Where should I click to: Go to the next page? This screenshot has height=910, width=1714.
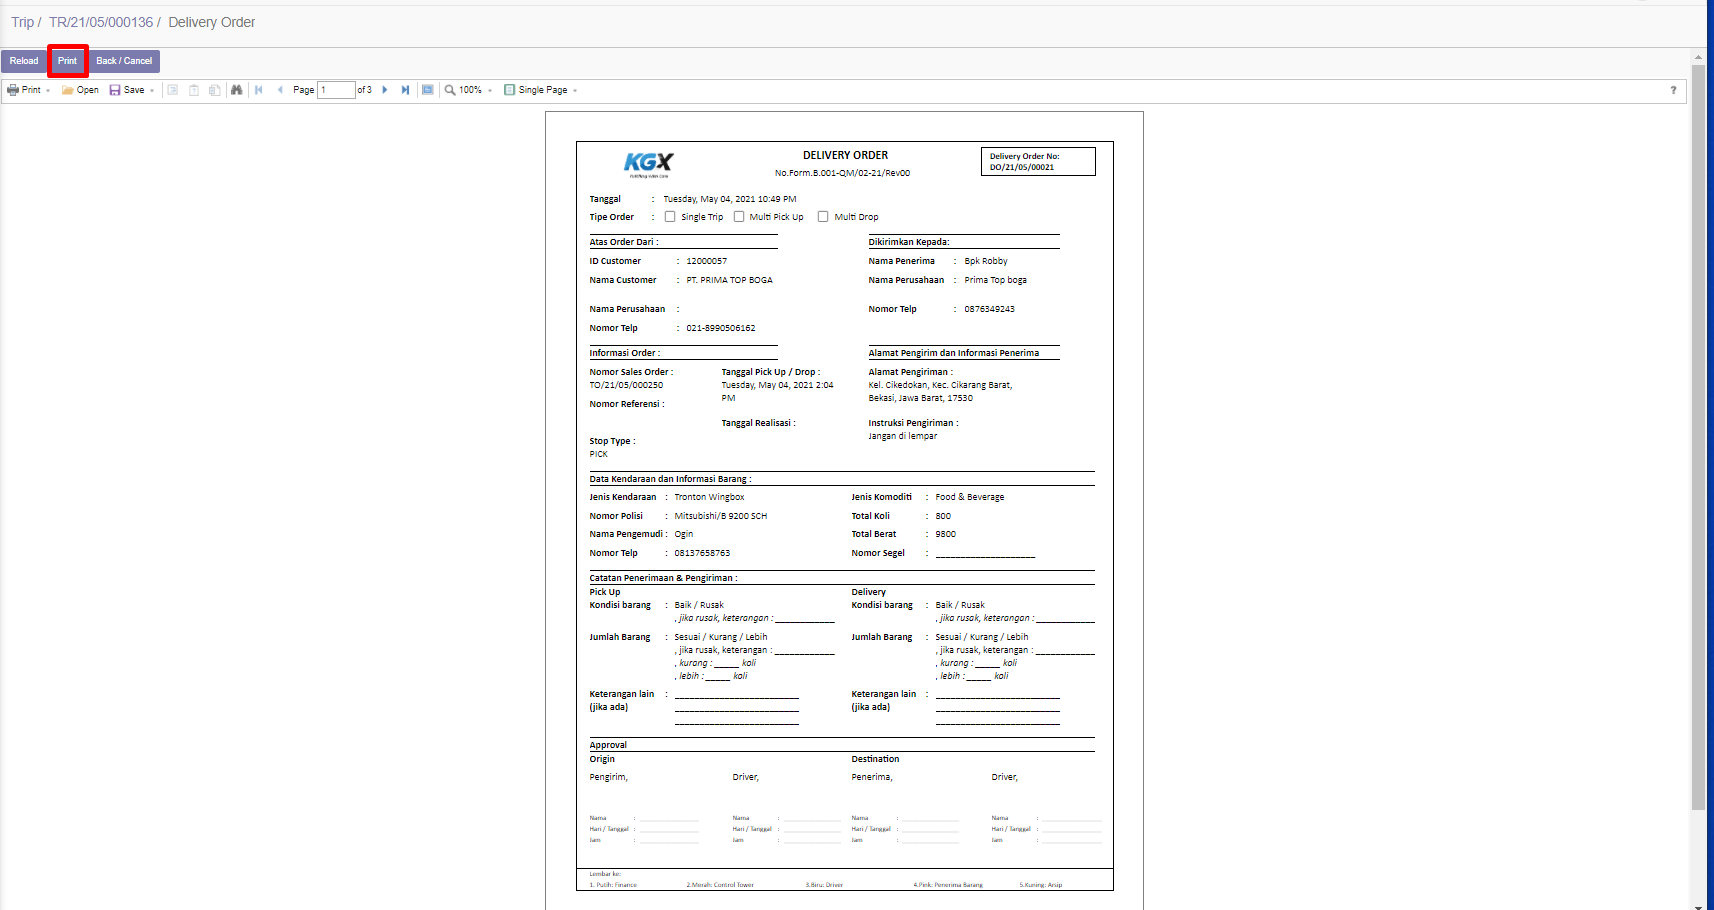(x=385, y=90)
